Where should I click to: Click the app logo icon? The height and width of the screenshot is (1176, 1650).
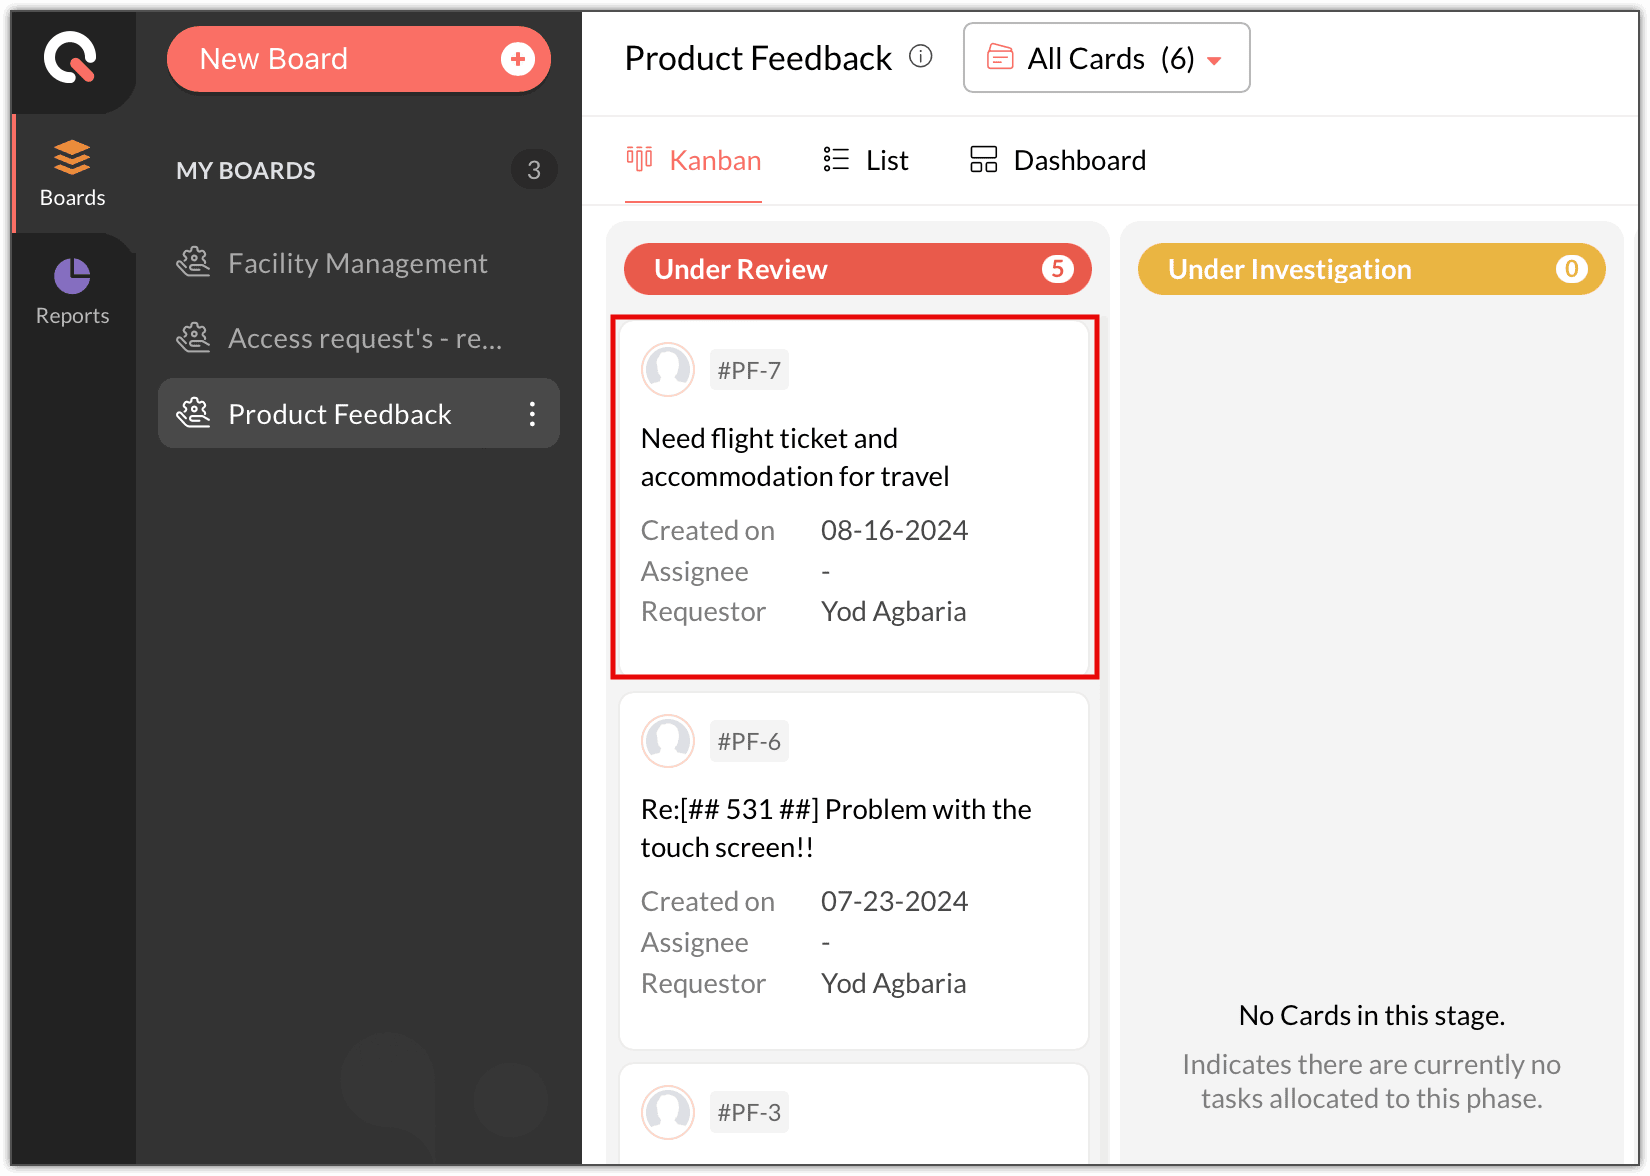coord(70,57)
